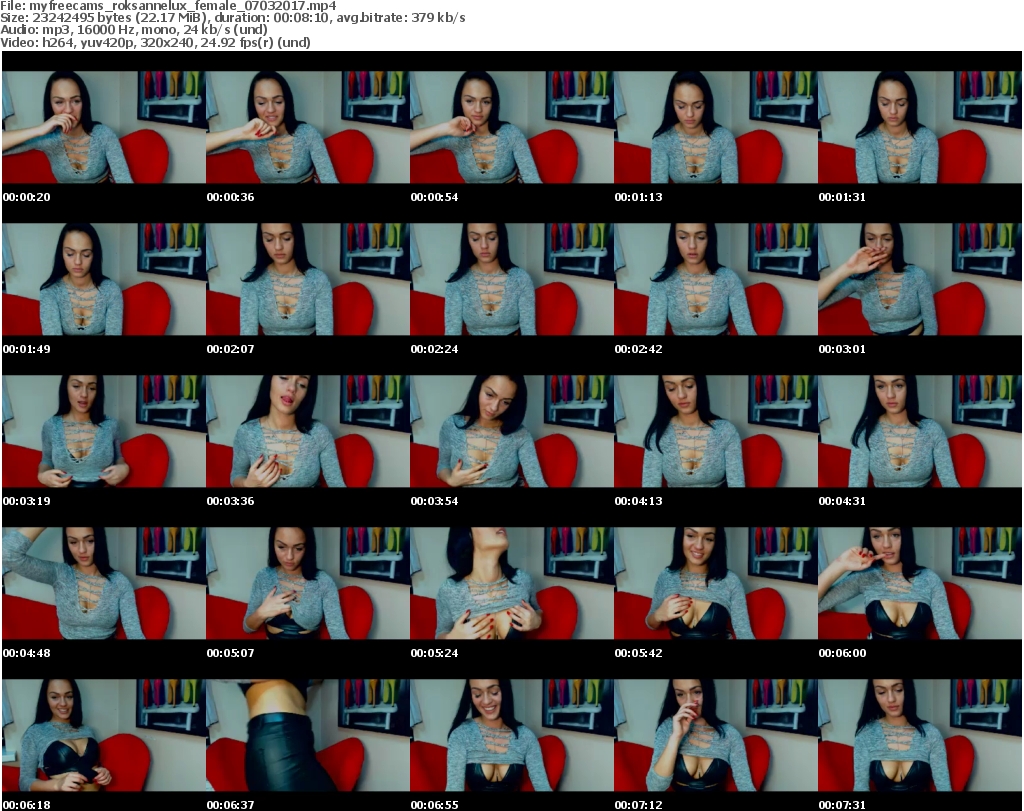Click the timestamp label 00:06:37
The image size is (1024, 811).
pos(231,805)
